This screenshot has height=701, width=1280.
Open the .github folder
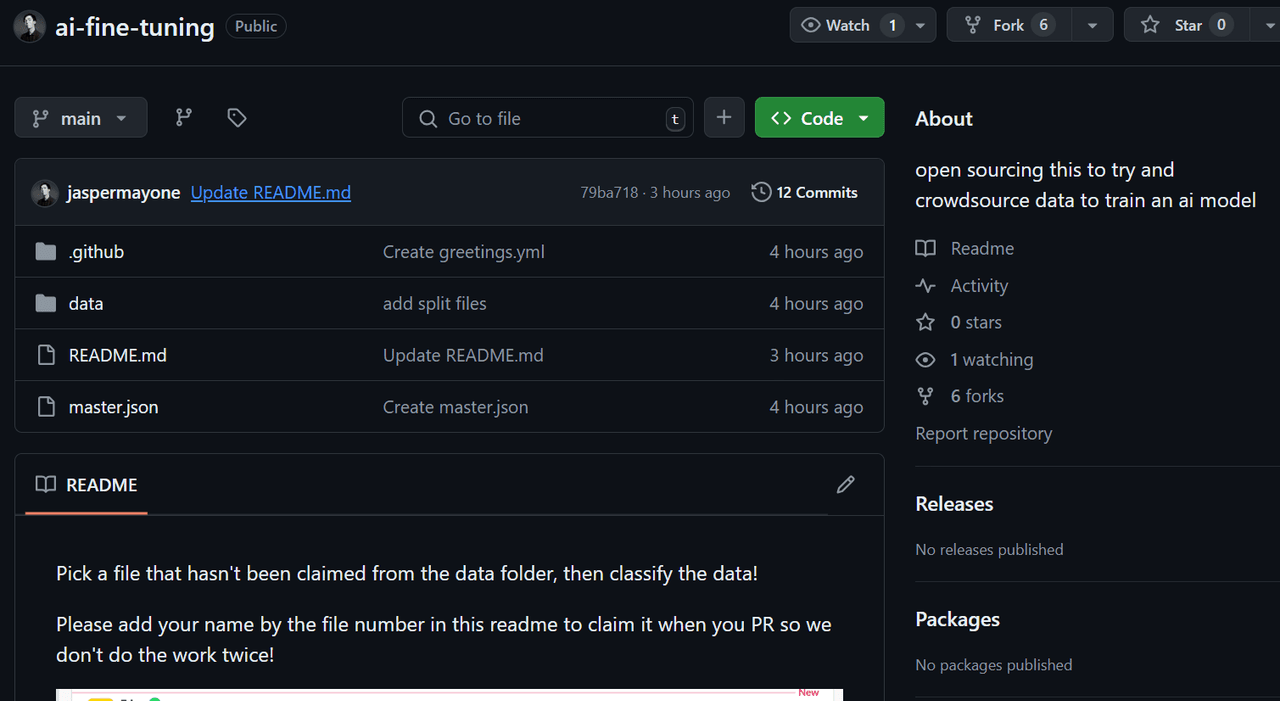[x=96, y=252]
